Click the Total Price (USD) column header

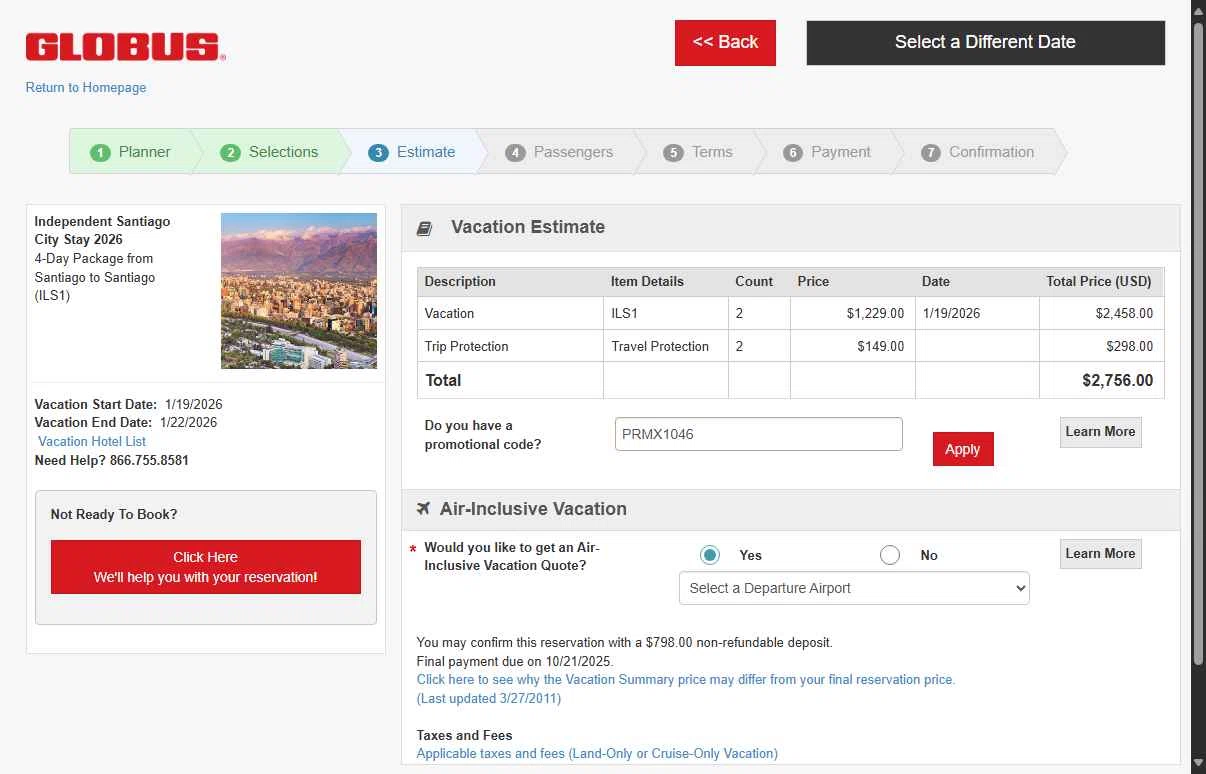tap(1102, 281)
